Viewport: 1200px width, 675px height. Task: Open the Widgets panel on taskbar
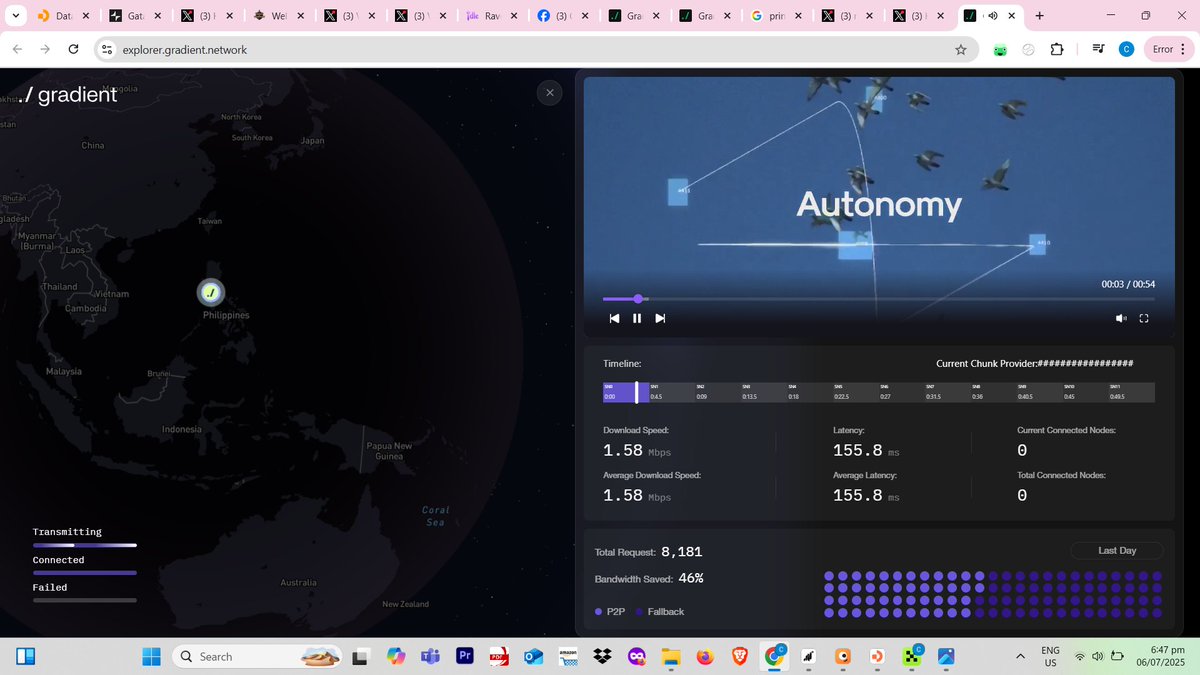pos(25,656)
